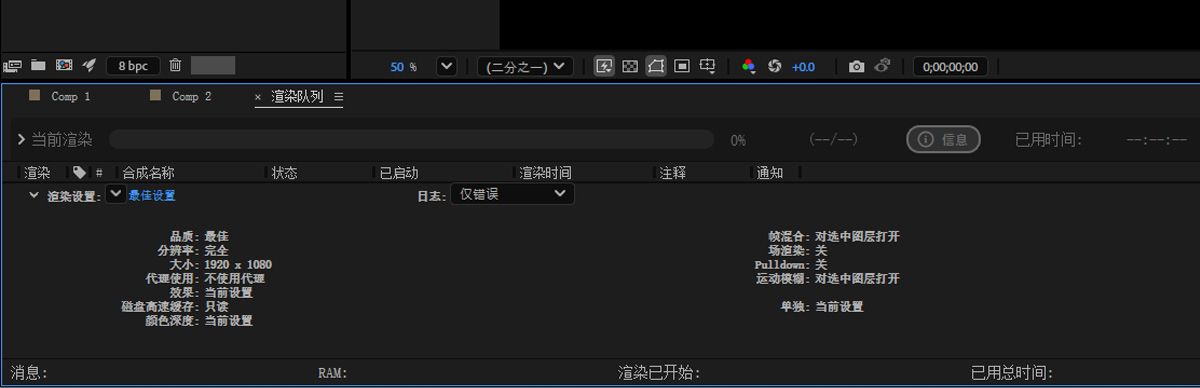Click the render progress bar
Image resolution: width=1200 pixels, height=388 pixels.
point(411,140)
